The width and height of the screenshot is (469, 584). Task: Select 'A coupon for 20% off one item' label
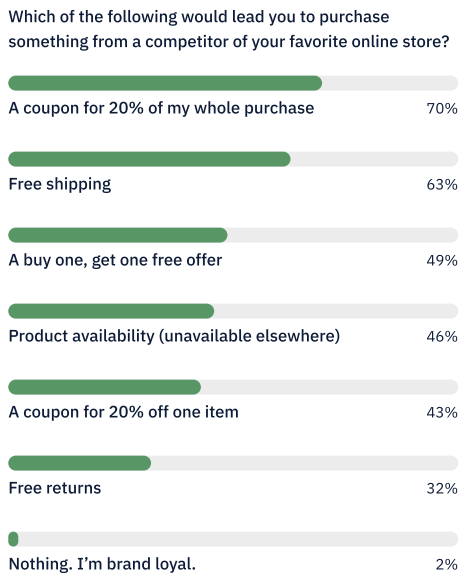[x=123, y=412]
